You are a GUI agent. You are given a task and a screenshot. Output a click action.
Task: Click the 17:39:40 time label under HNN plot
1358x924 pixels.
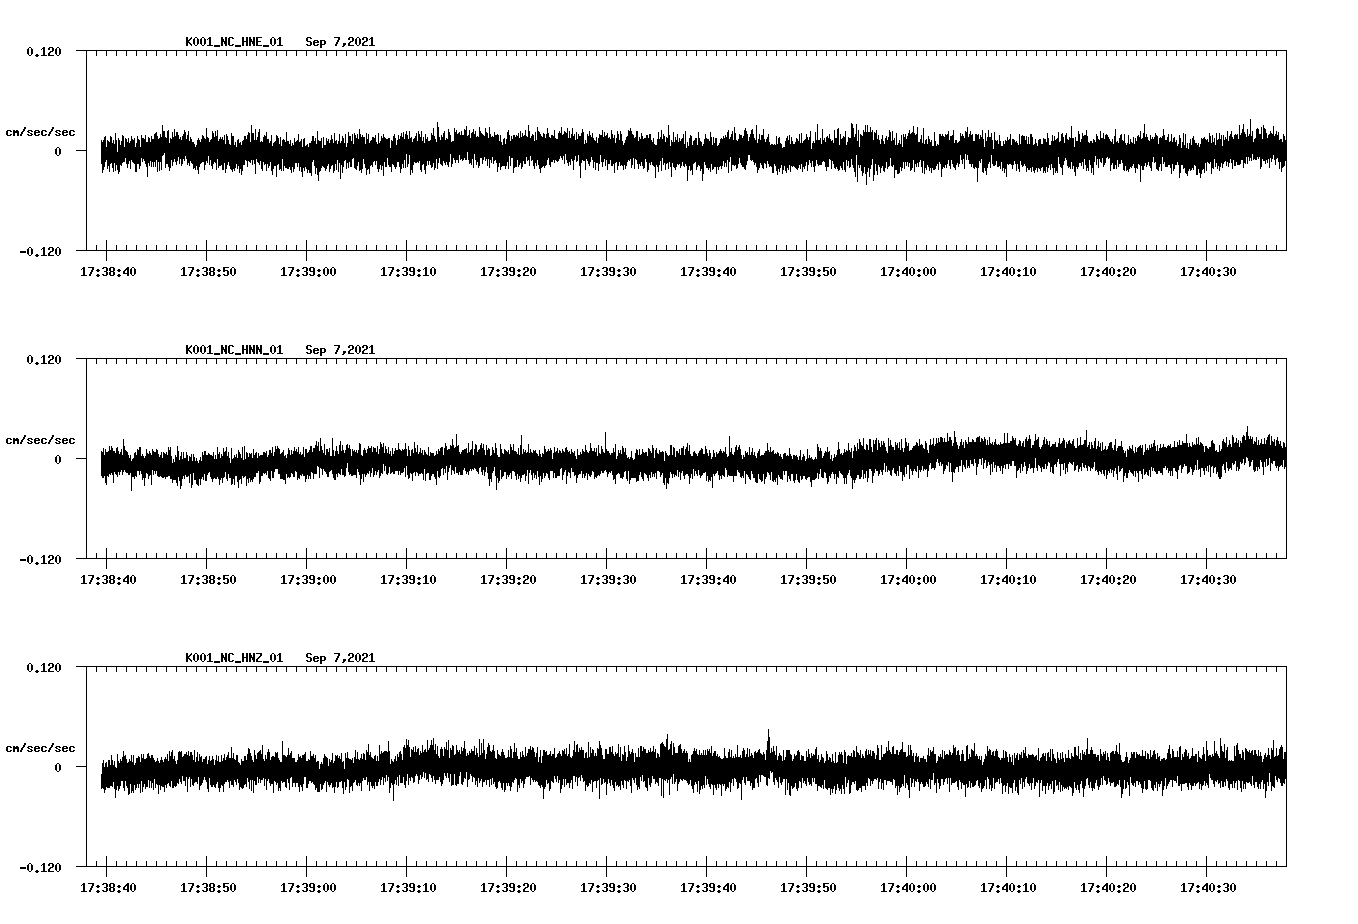[x=708, y=580]
